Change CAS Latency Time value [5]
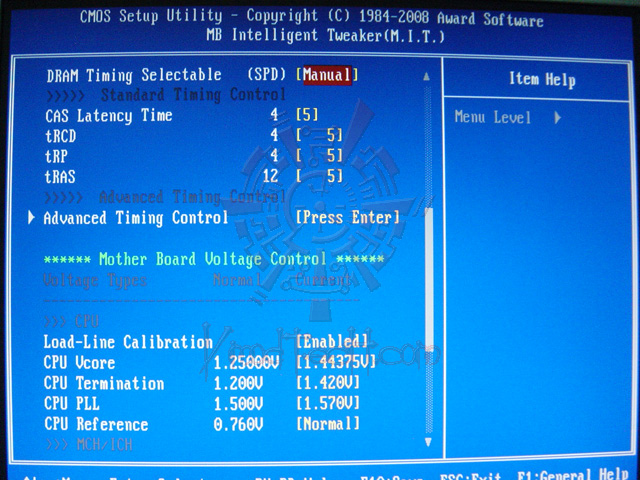This screenshot has width=640, height=480. point(307,115)
